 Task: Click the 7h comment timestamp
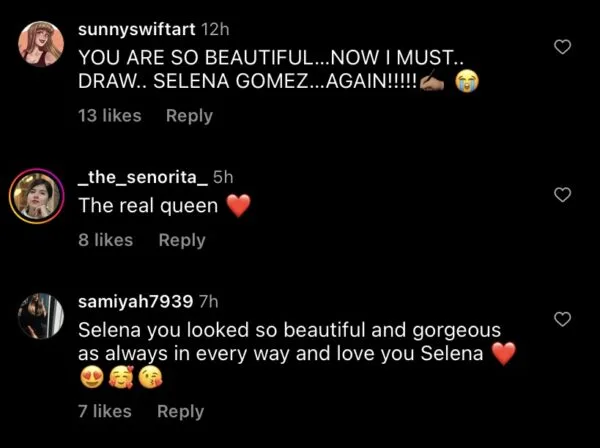coord(209,301)
